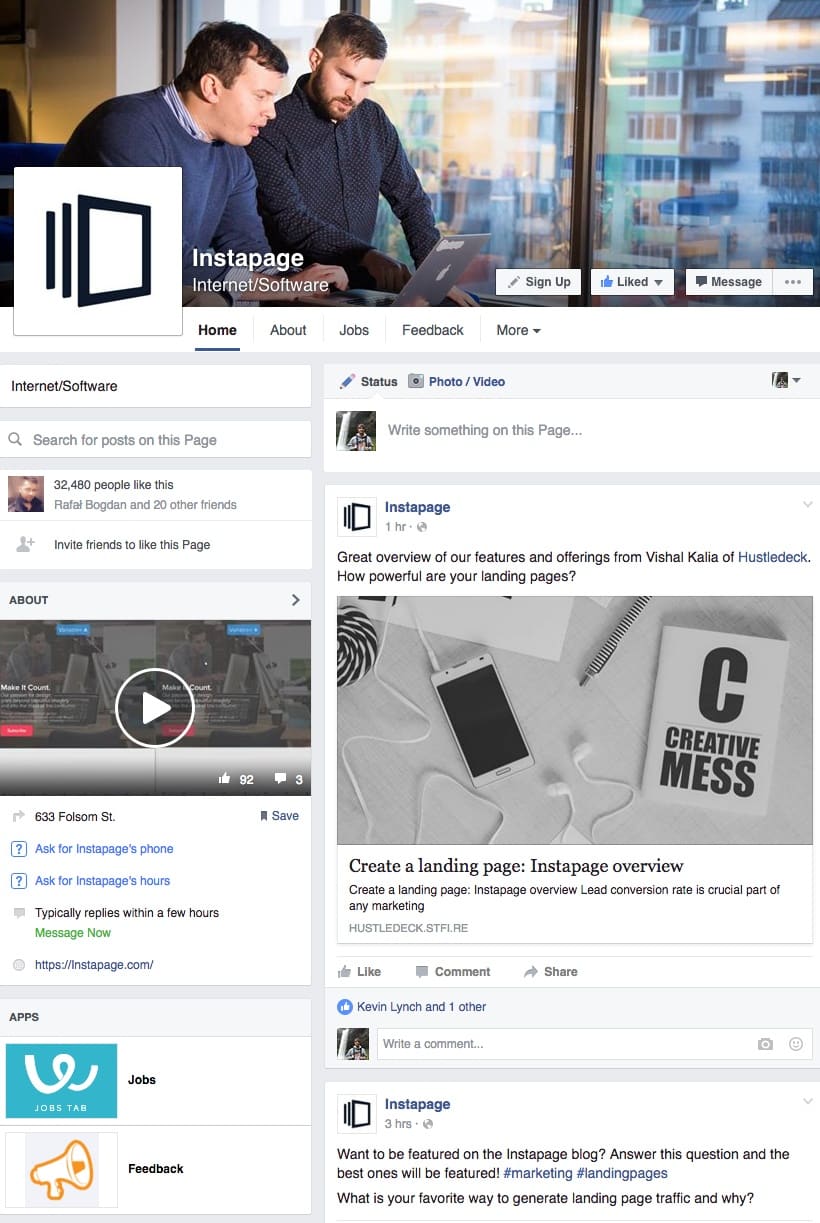
Task: Open Instapage name on the 3 hrs post
Action: 417,1104
